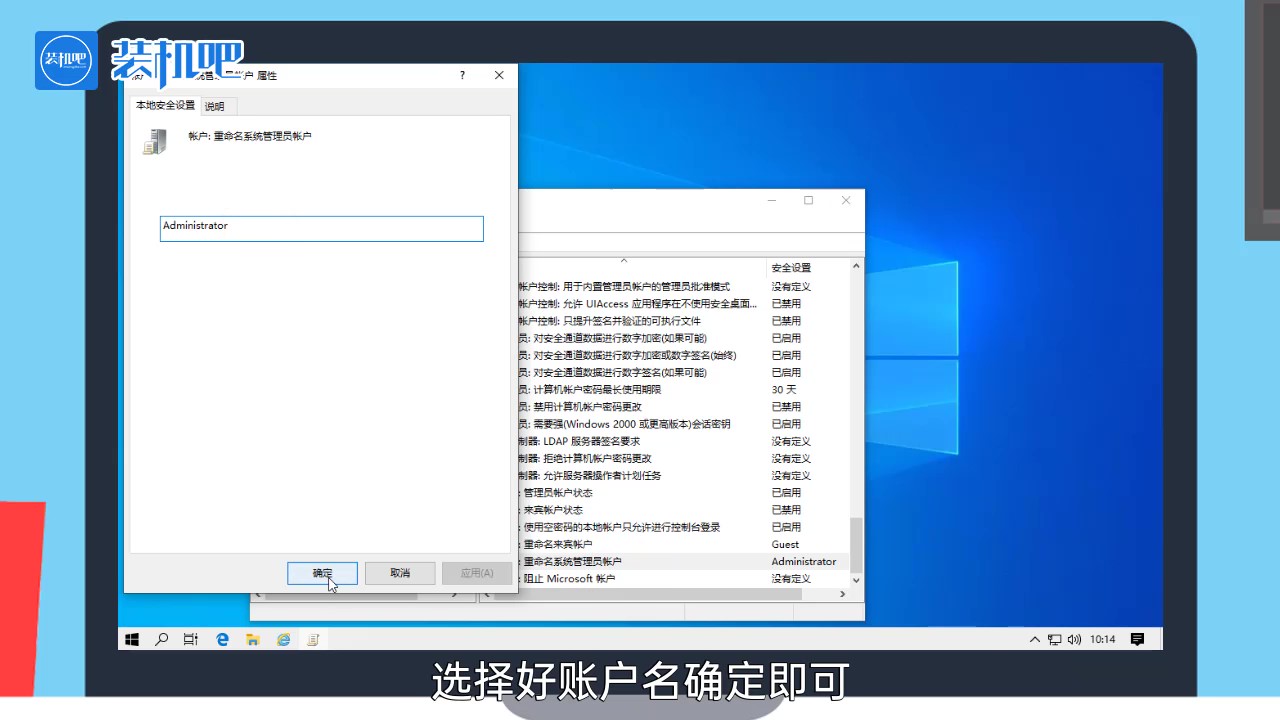Click the sort arrow above the policy column
Image resolution: width=1280 pixels, height=720 pixels.
[624, 259]
